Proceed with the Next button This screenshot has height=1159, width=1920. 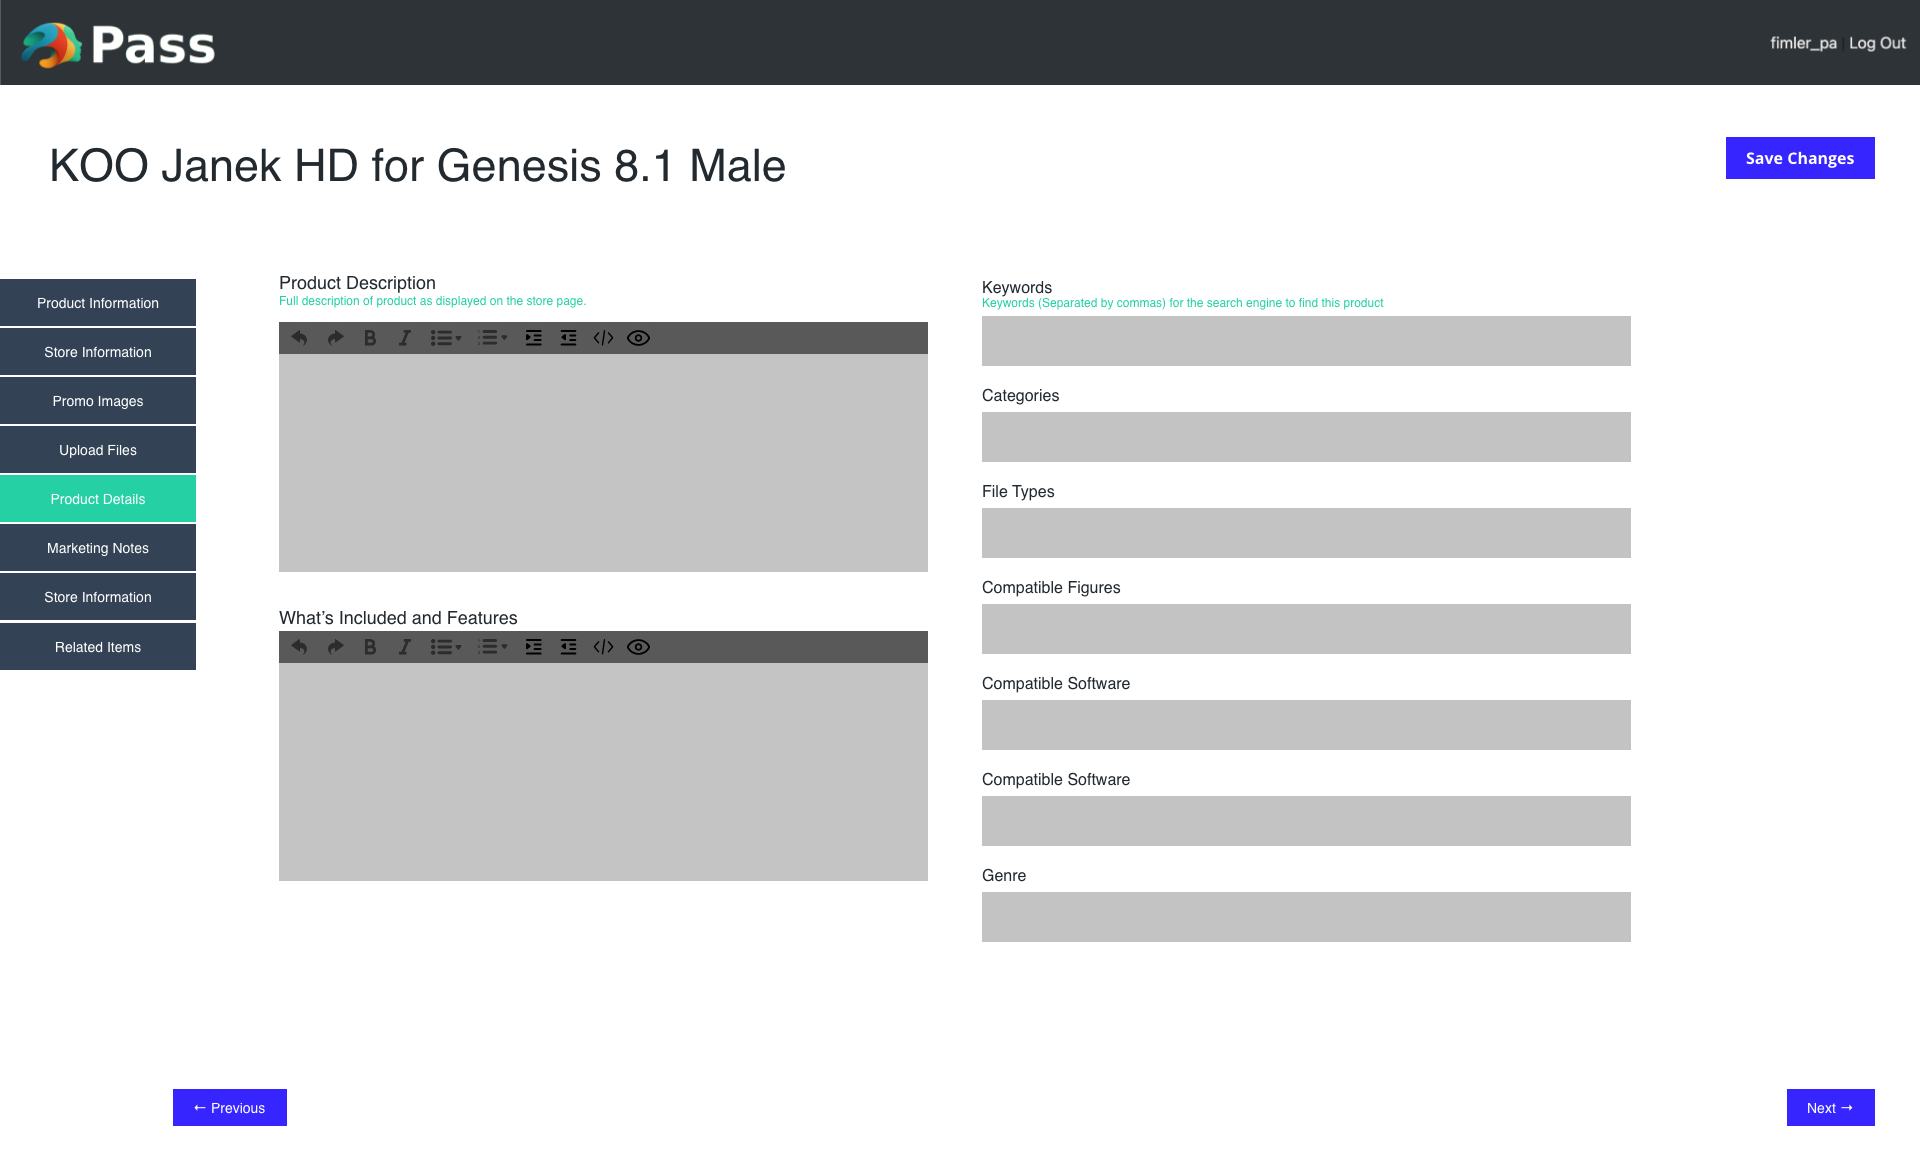(x=1830, y=1107)
